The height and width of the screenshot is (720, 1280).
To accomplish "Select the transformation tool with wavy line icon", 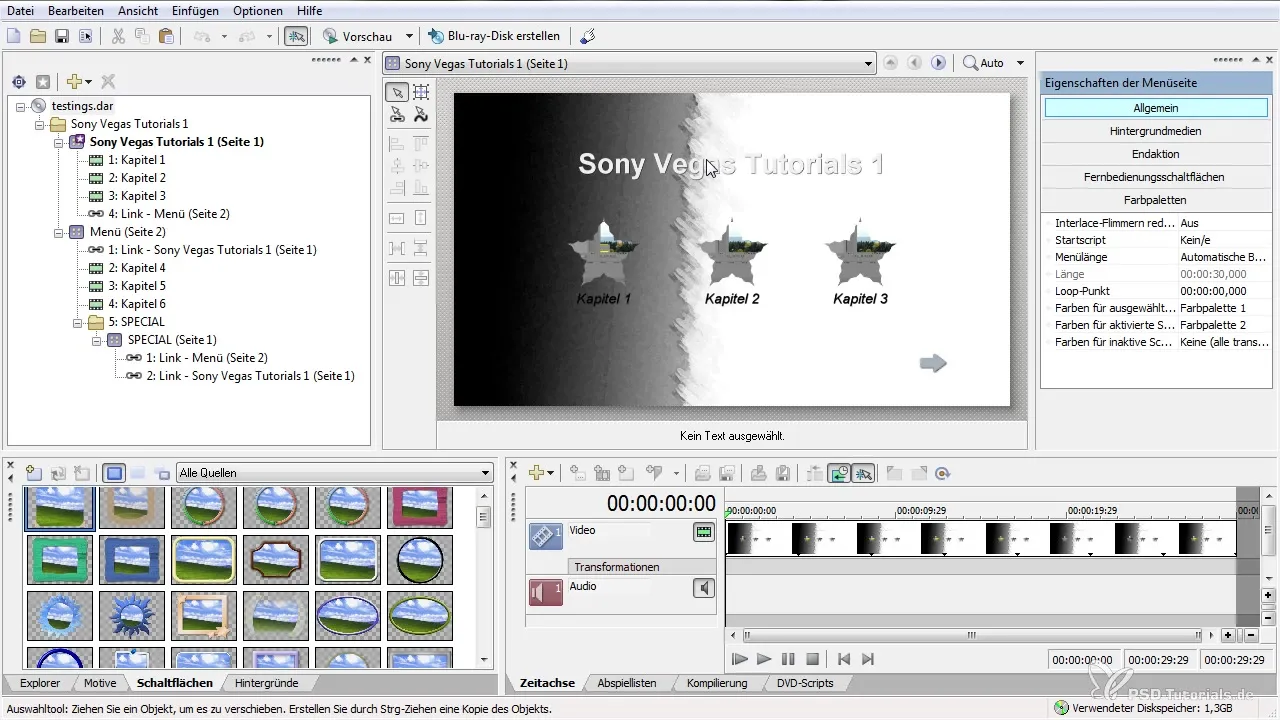I will pyautogui.click(x=421, y=115).
